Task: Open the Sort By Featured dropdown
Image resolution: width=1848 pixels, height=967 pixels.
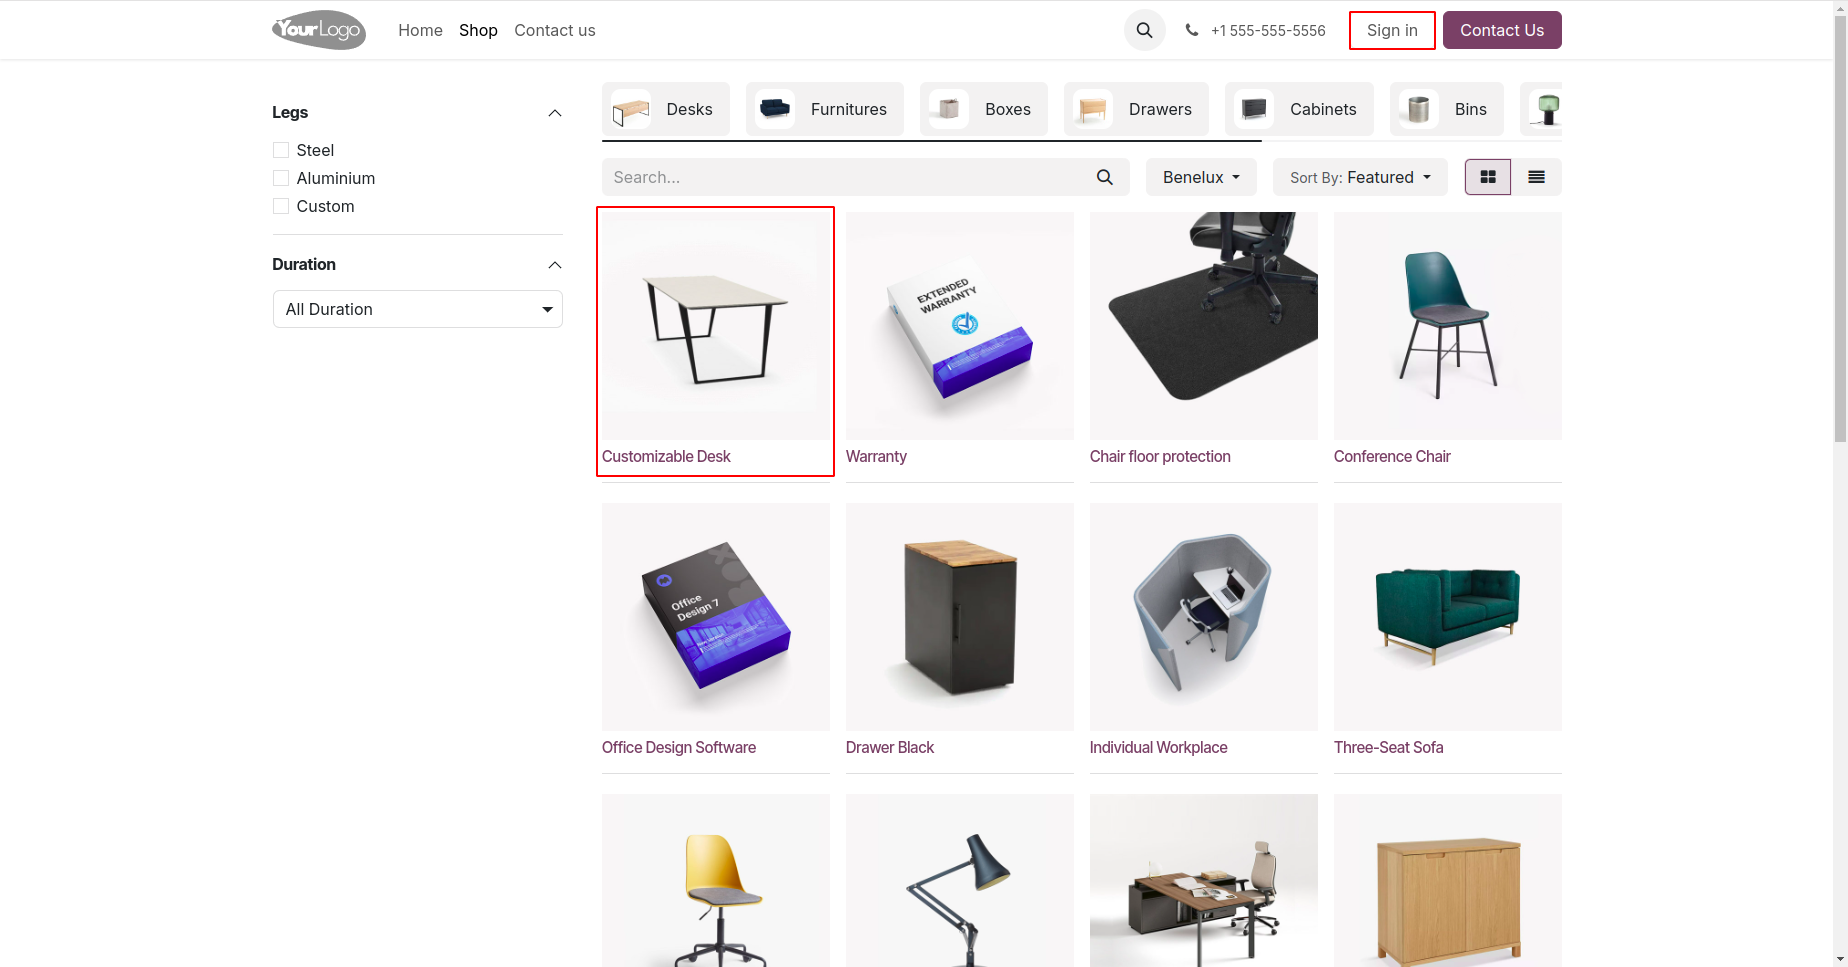Action: click(1360, 177)
